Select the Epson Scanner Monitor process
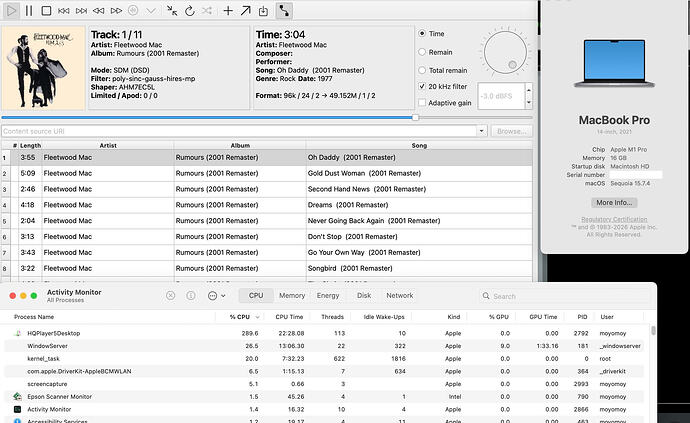 [326, 397]
